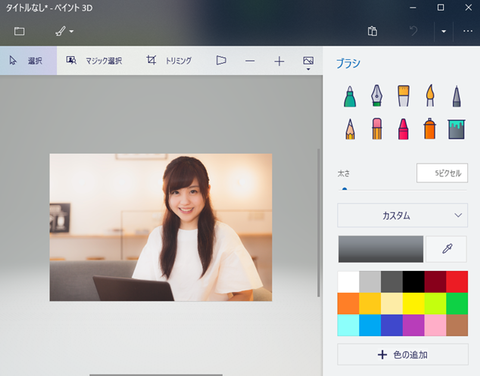Pick the lime green color swatch

(x=435, y=304)
